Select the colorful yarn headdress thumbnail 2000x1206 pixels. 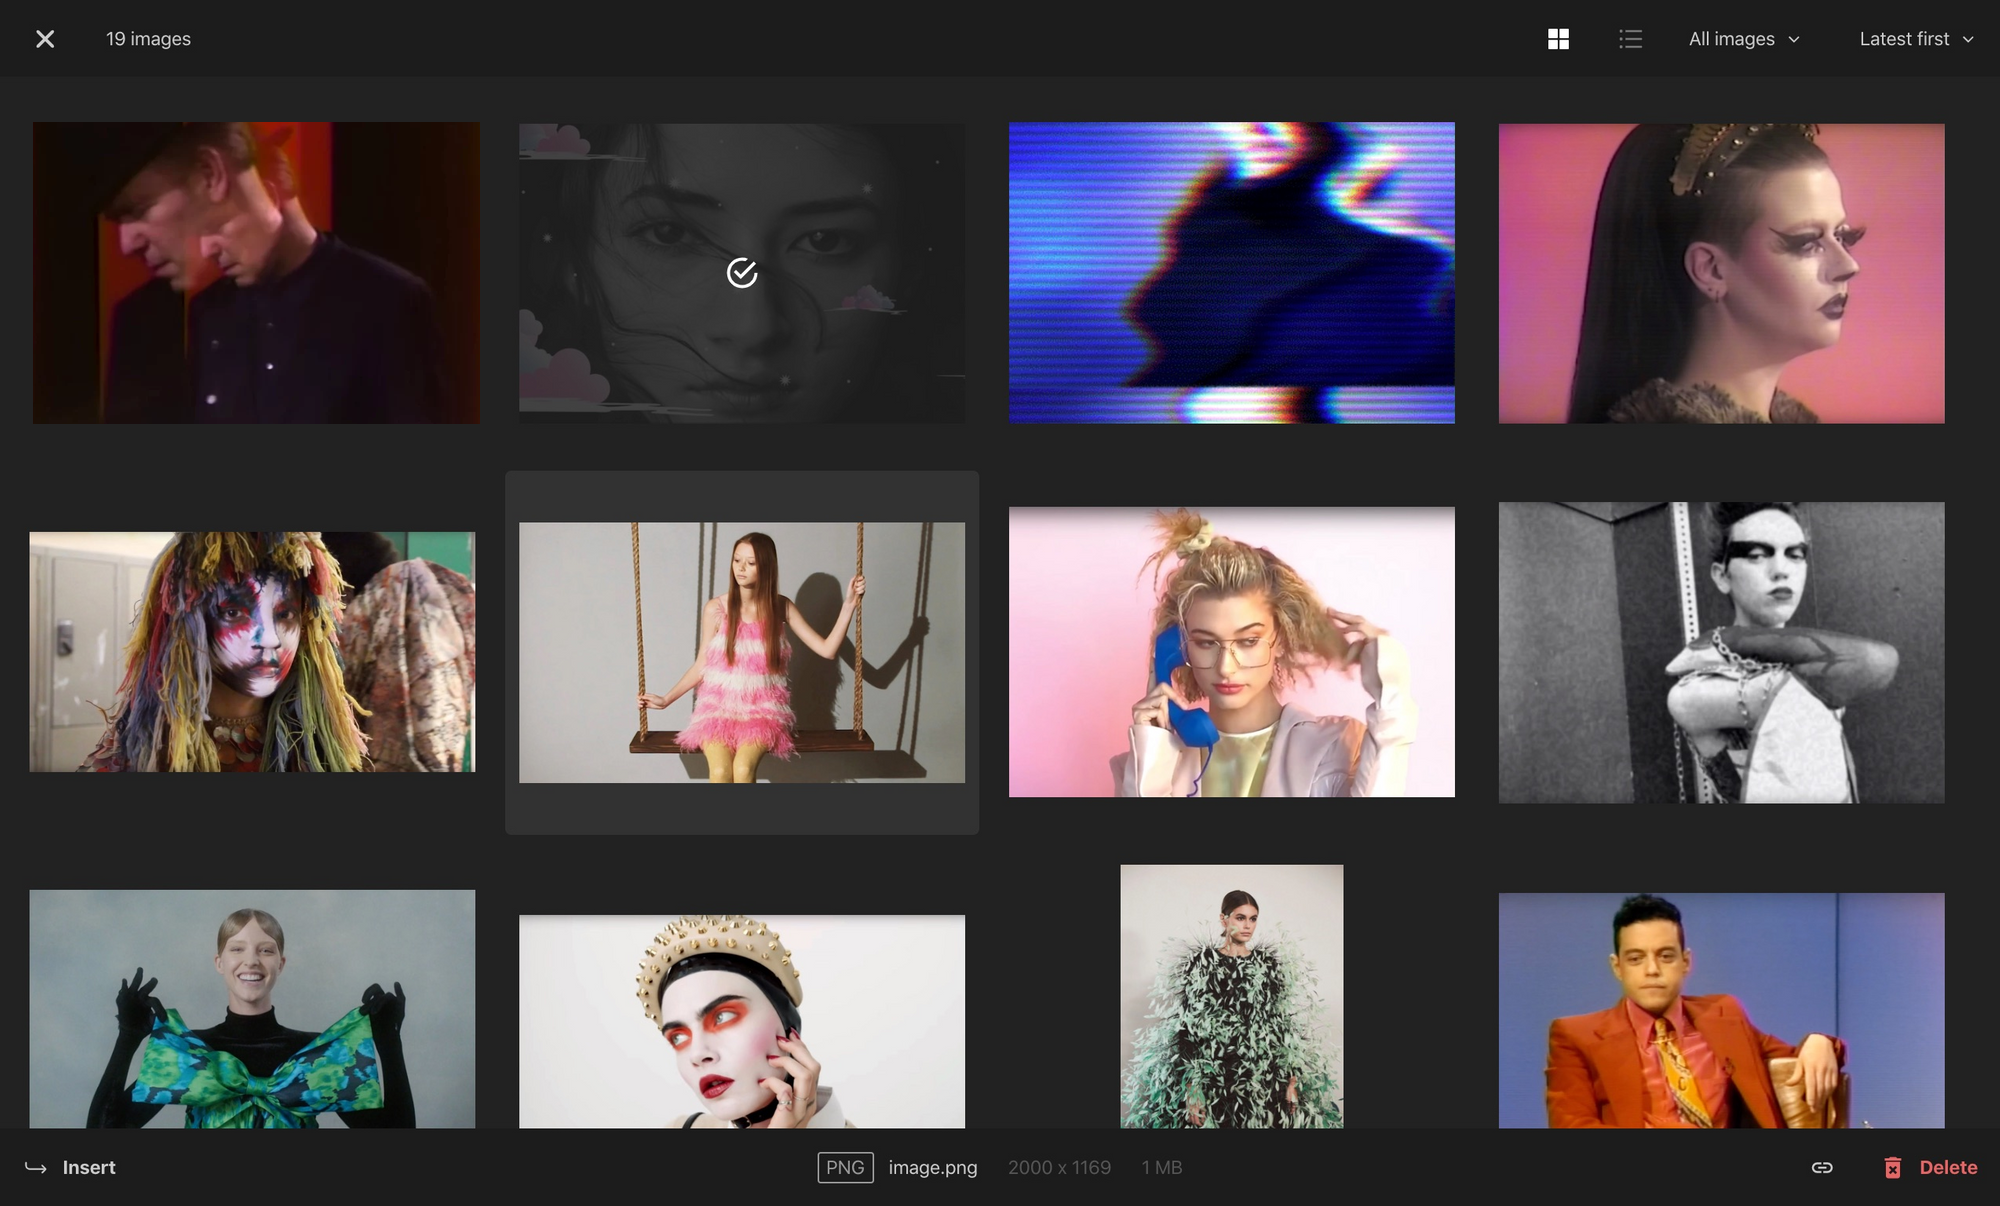point(252,652)
